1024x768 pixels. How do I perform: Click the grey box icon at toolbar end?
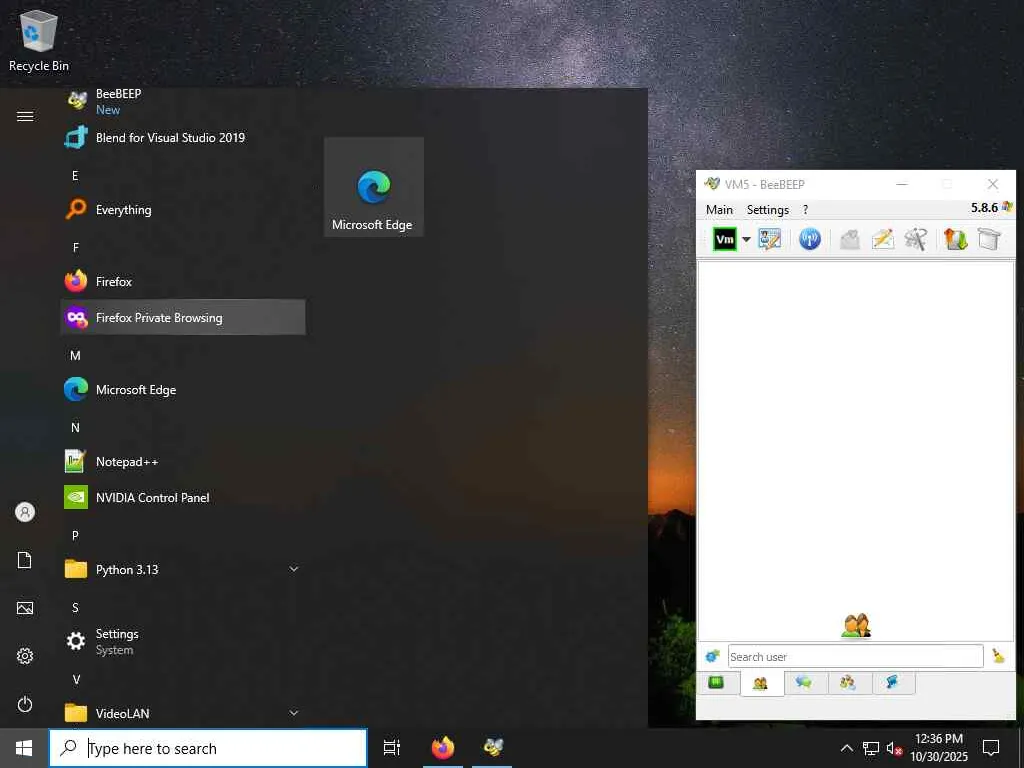989,239
